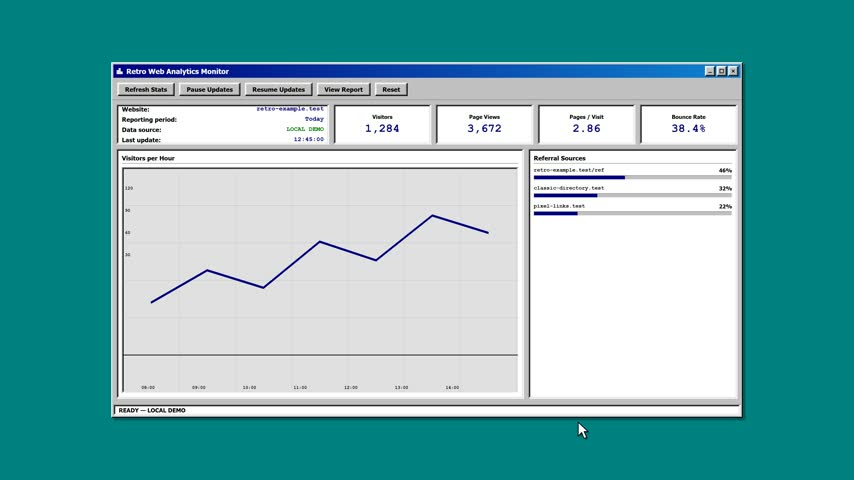Click the 08:00 label on the chart axis
The image size is (854, 480).
[148, 387]
